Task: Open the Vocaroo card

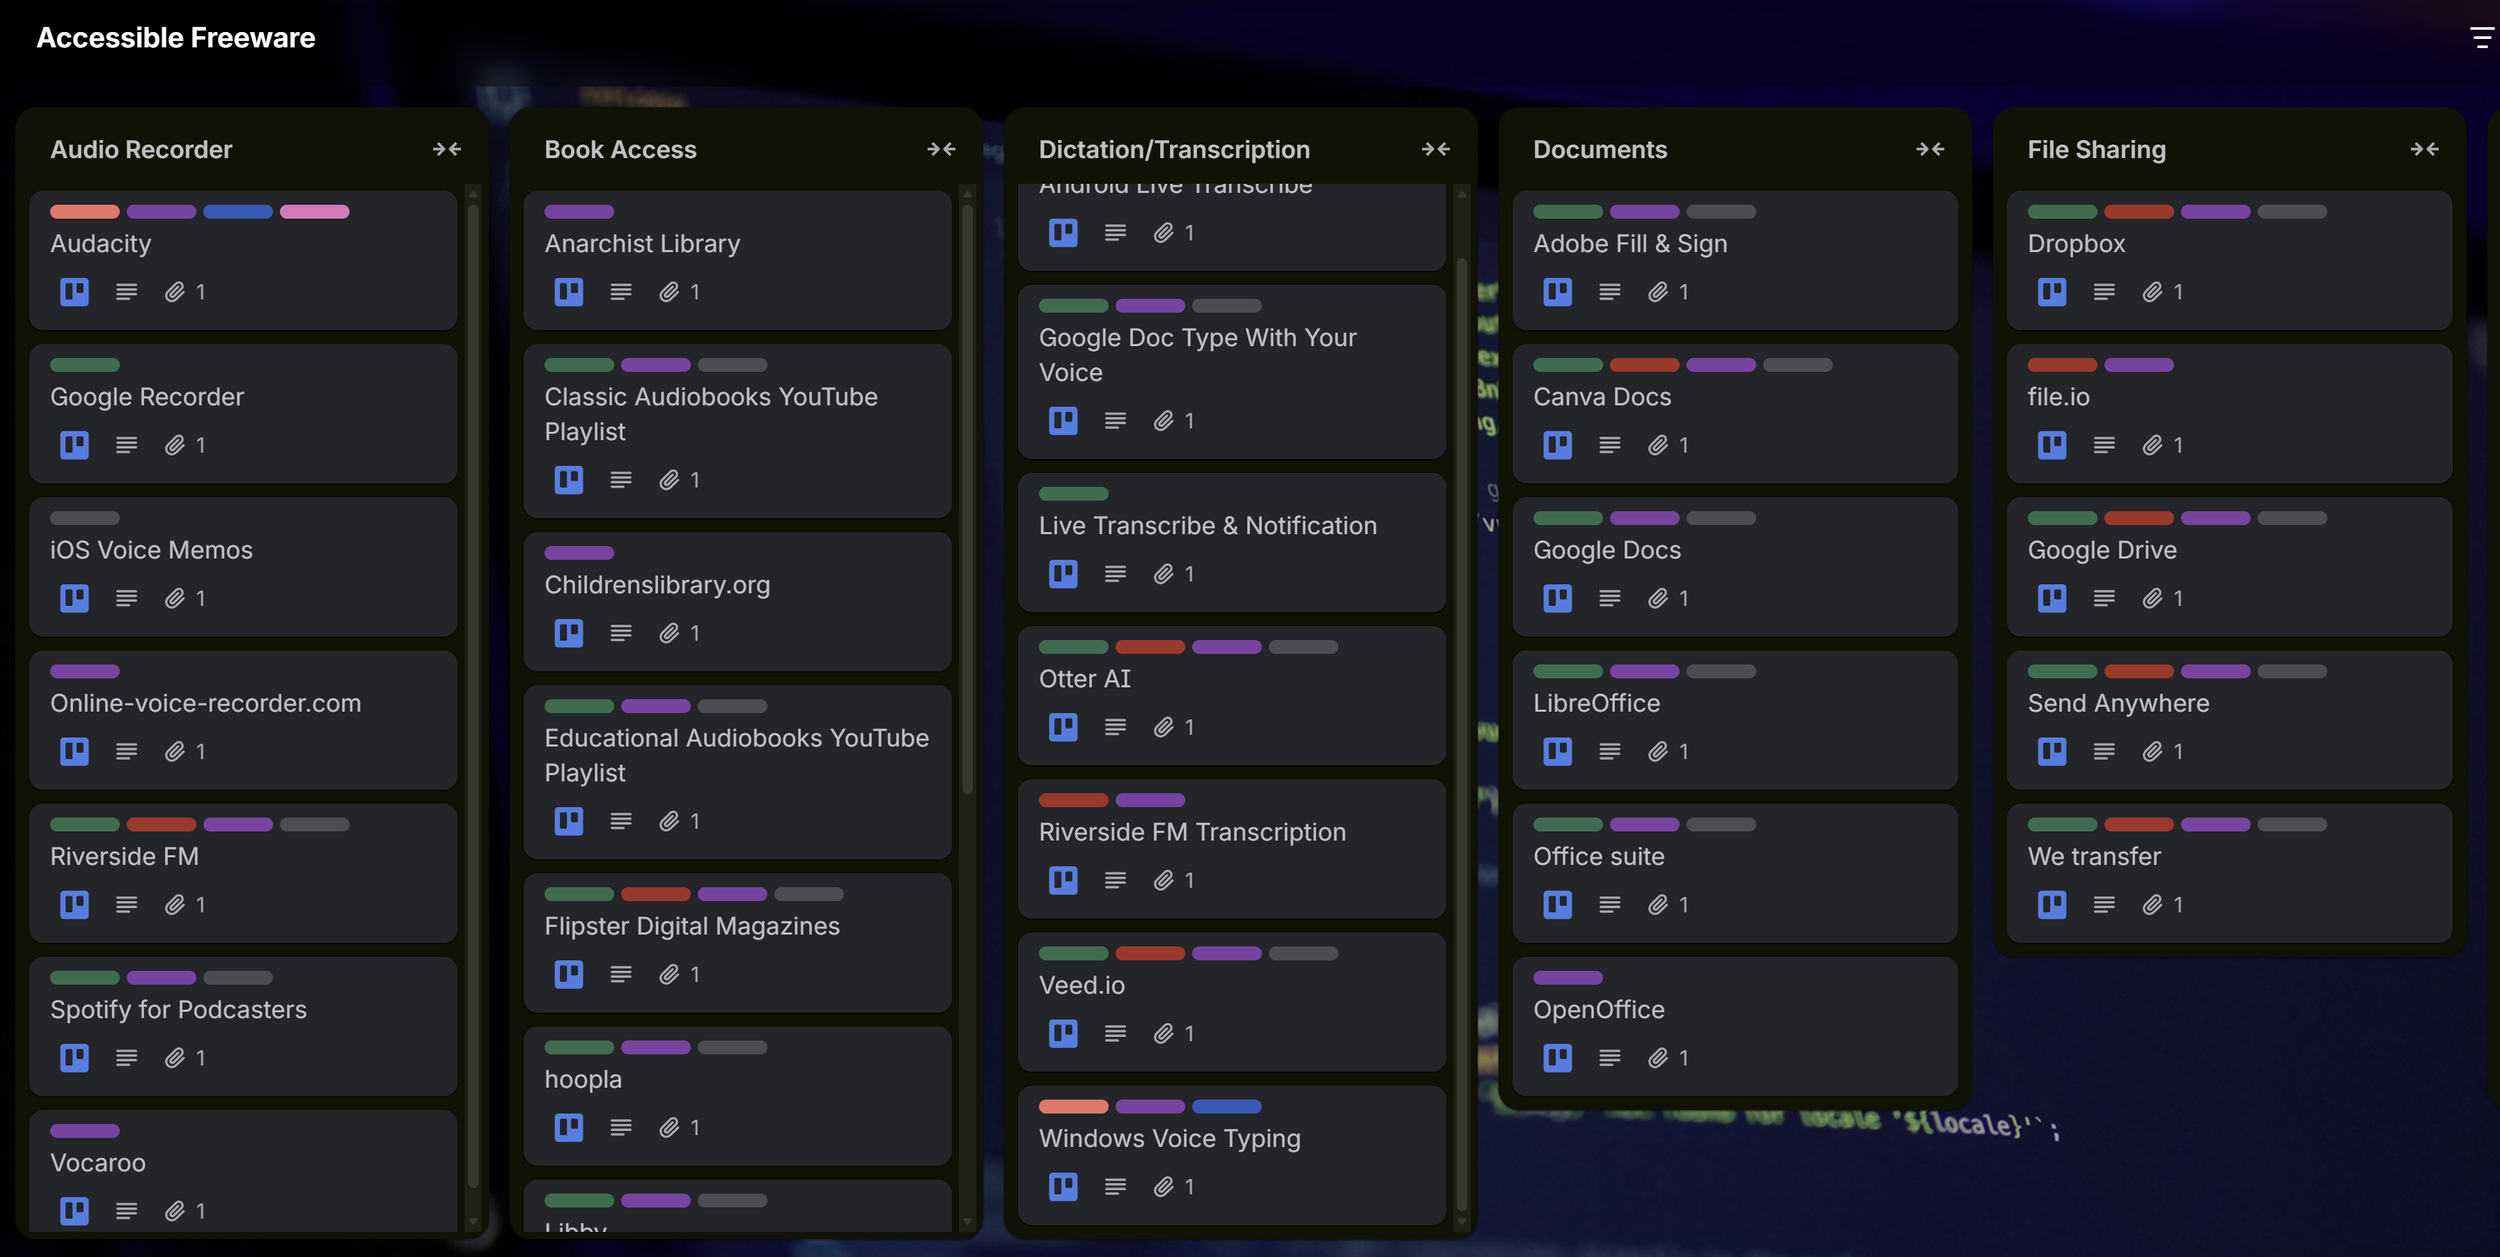Action: pyautogui.click(x=98, y=1162)
